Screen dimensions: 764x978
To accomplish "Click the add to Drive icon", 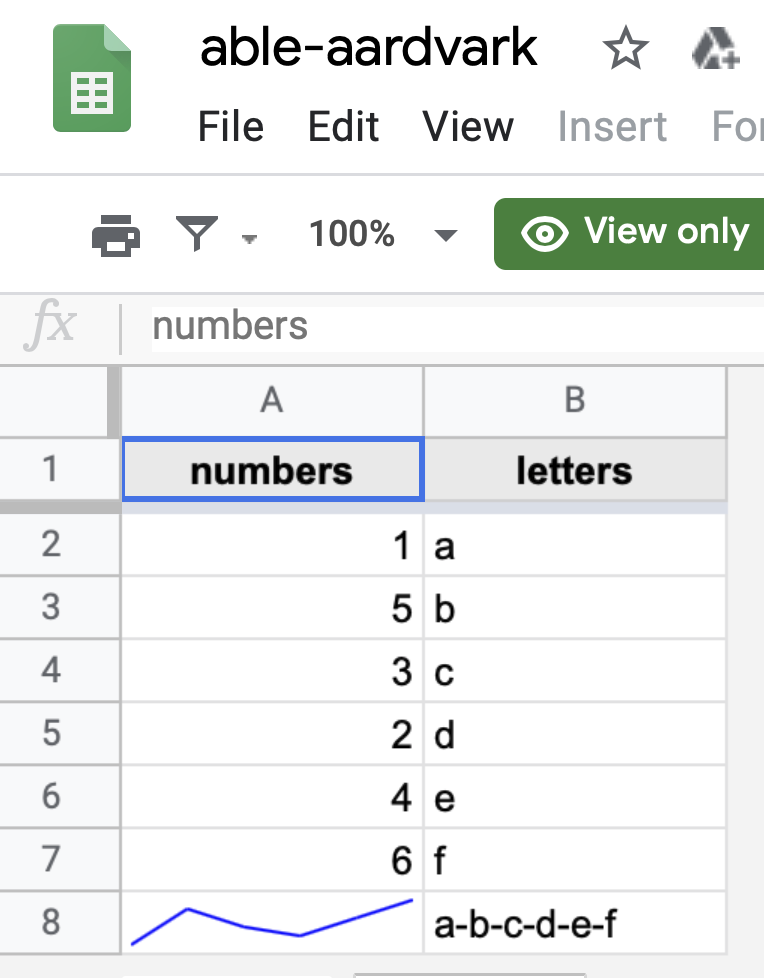I will (x=715, y=49).
